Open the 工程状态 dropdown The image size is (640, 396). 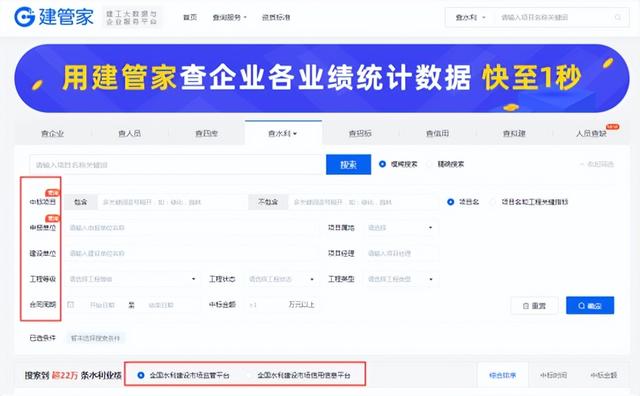pos(282,279)
